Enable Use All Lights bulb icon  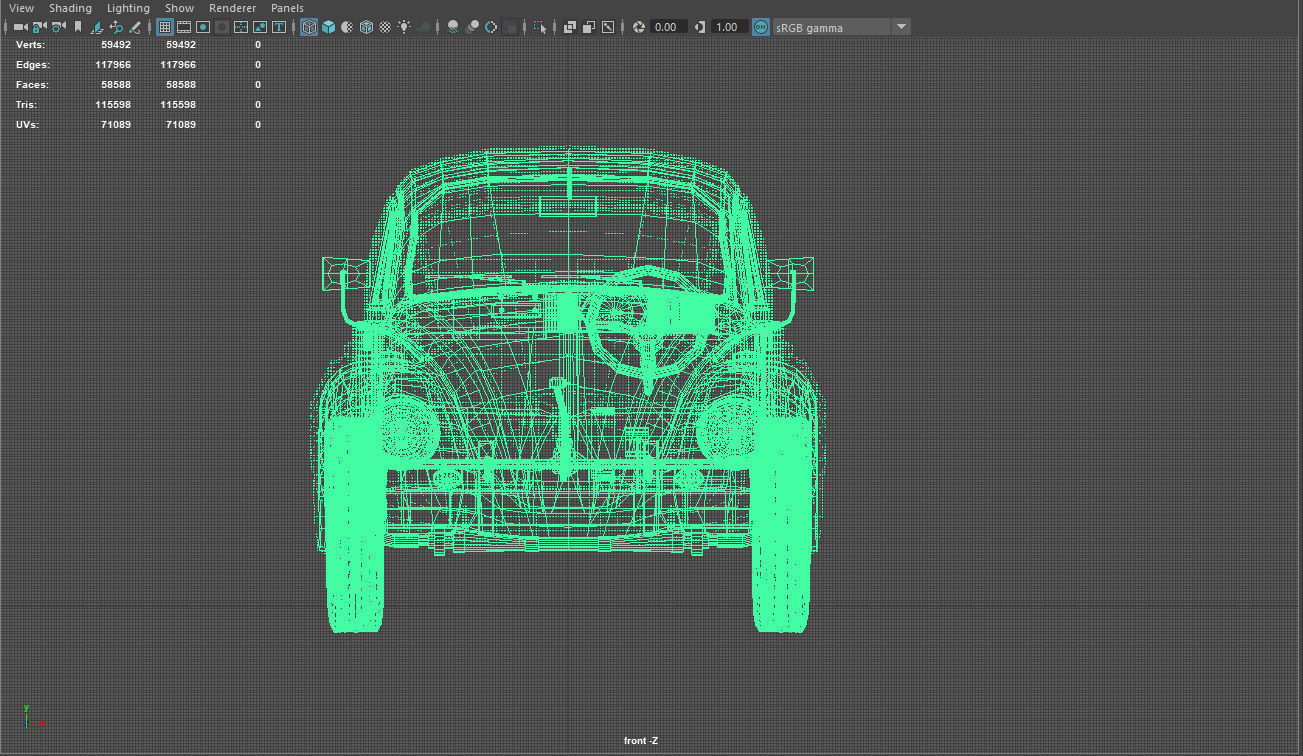click(404, 27)
